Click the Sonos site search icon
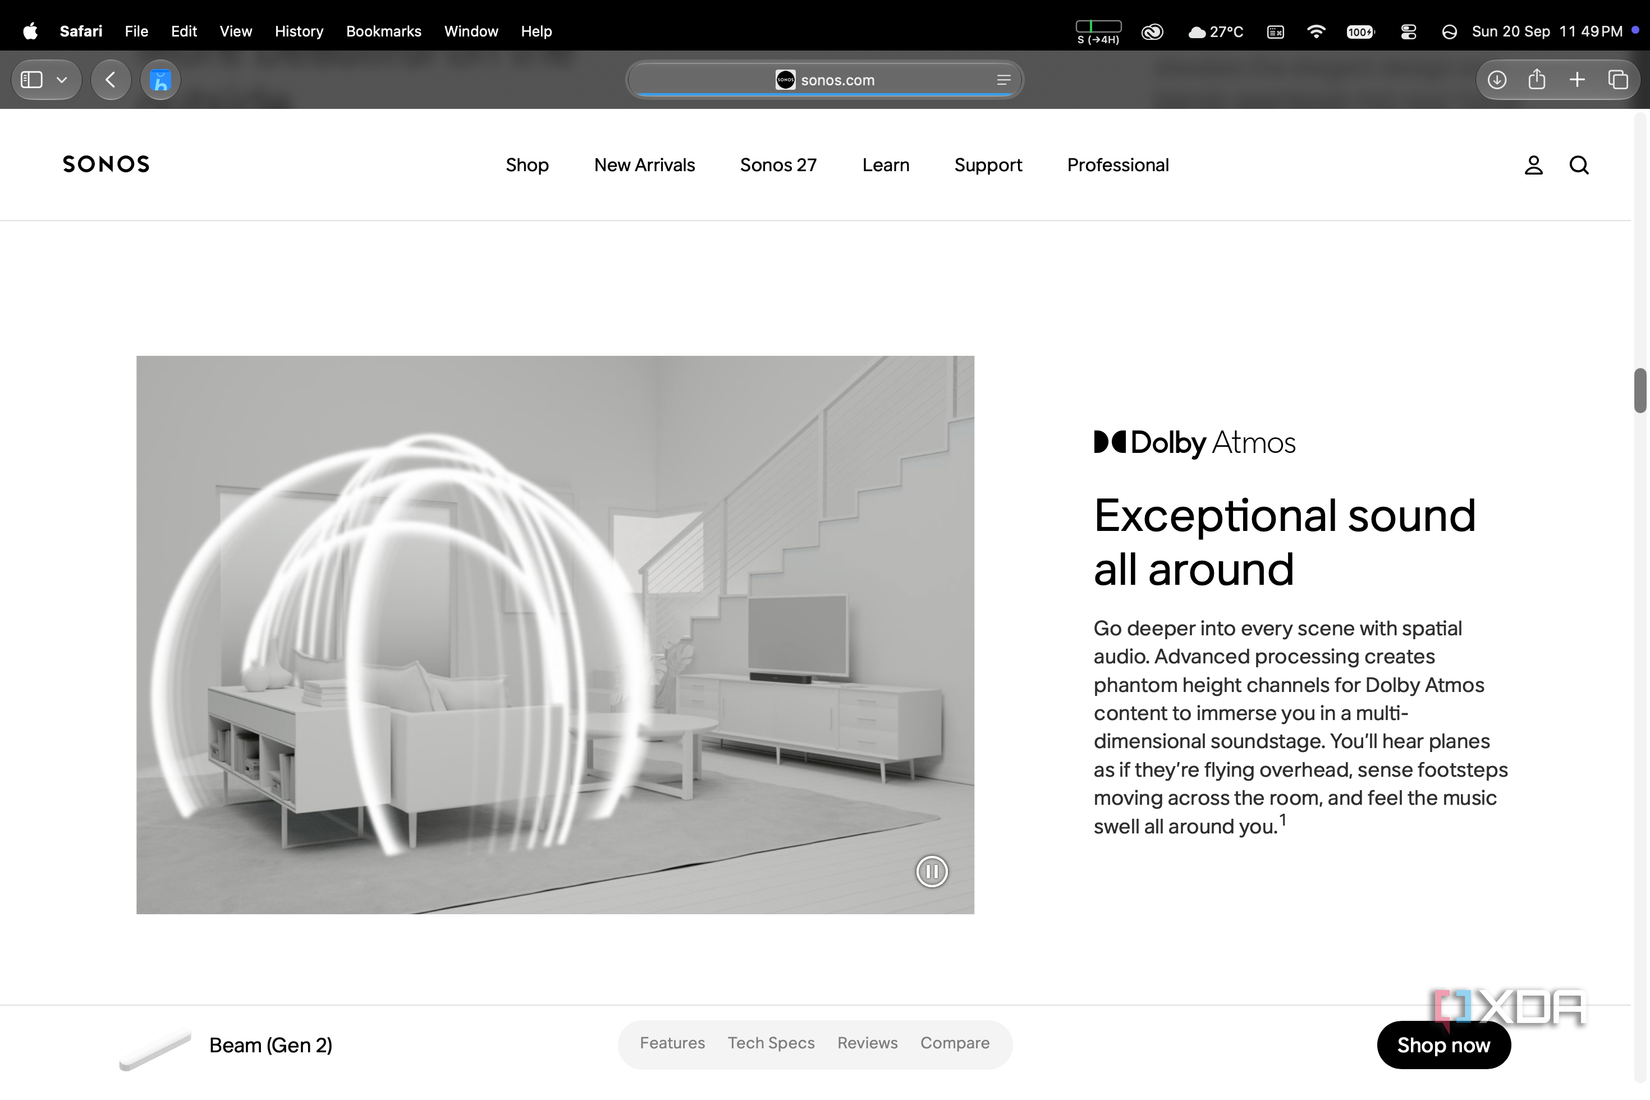The image size is (1650, 1100). [x=1579, y=165]
